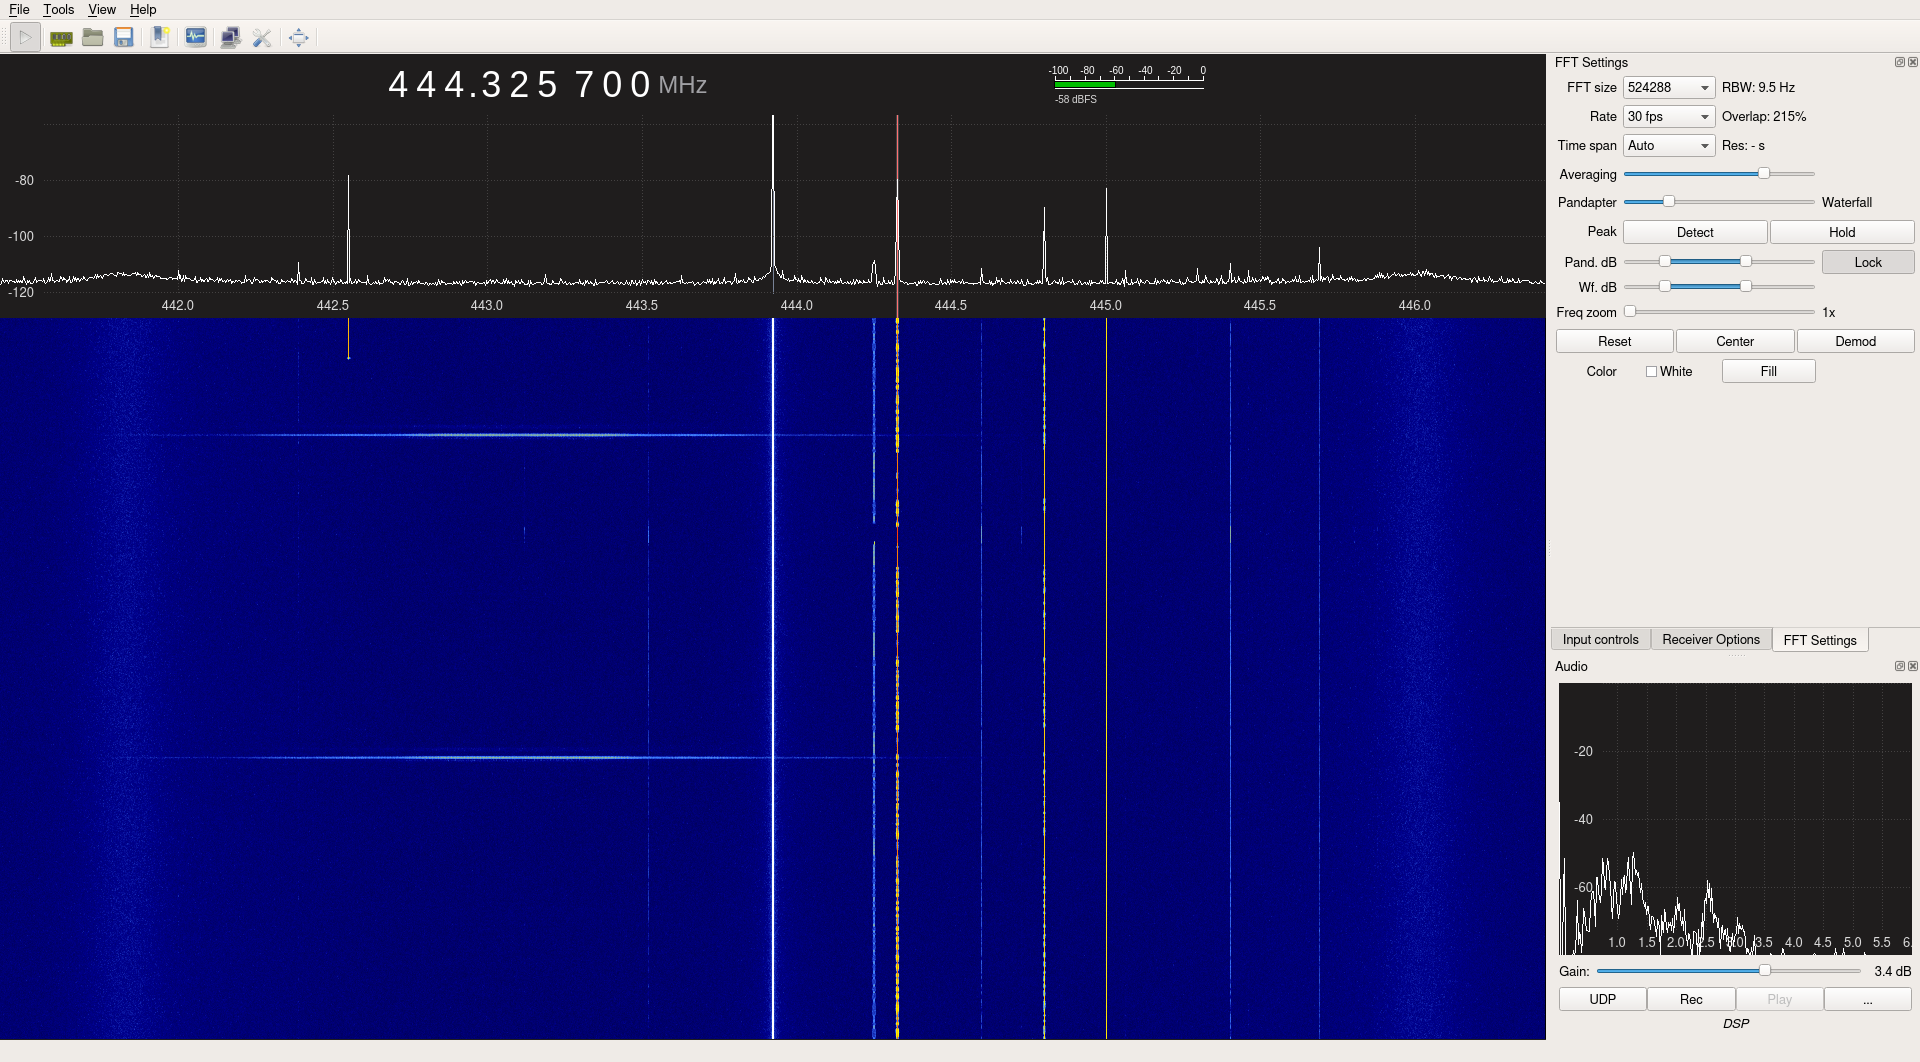
Task: Adjust the Pandapter/Waterfall split slider
Action: [1668, 202]
